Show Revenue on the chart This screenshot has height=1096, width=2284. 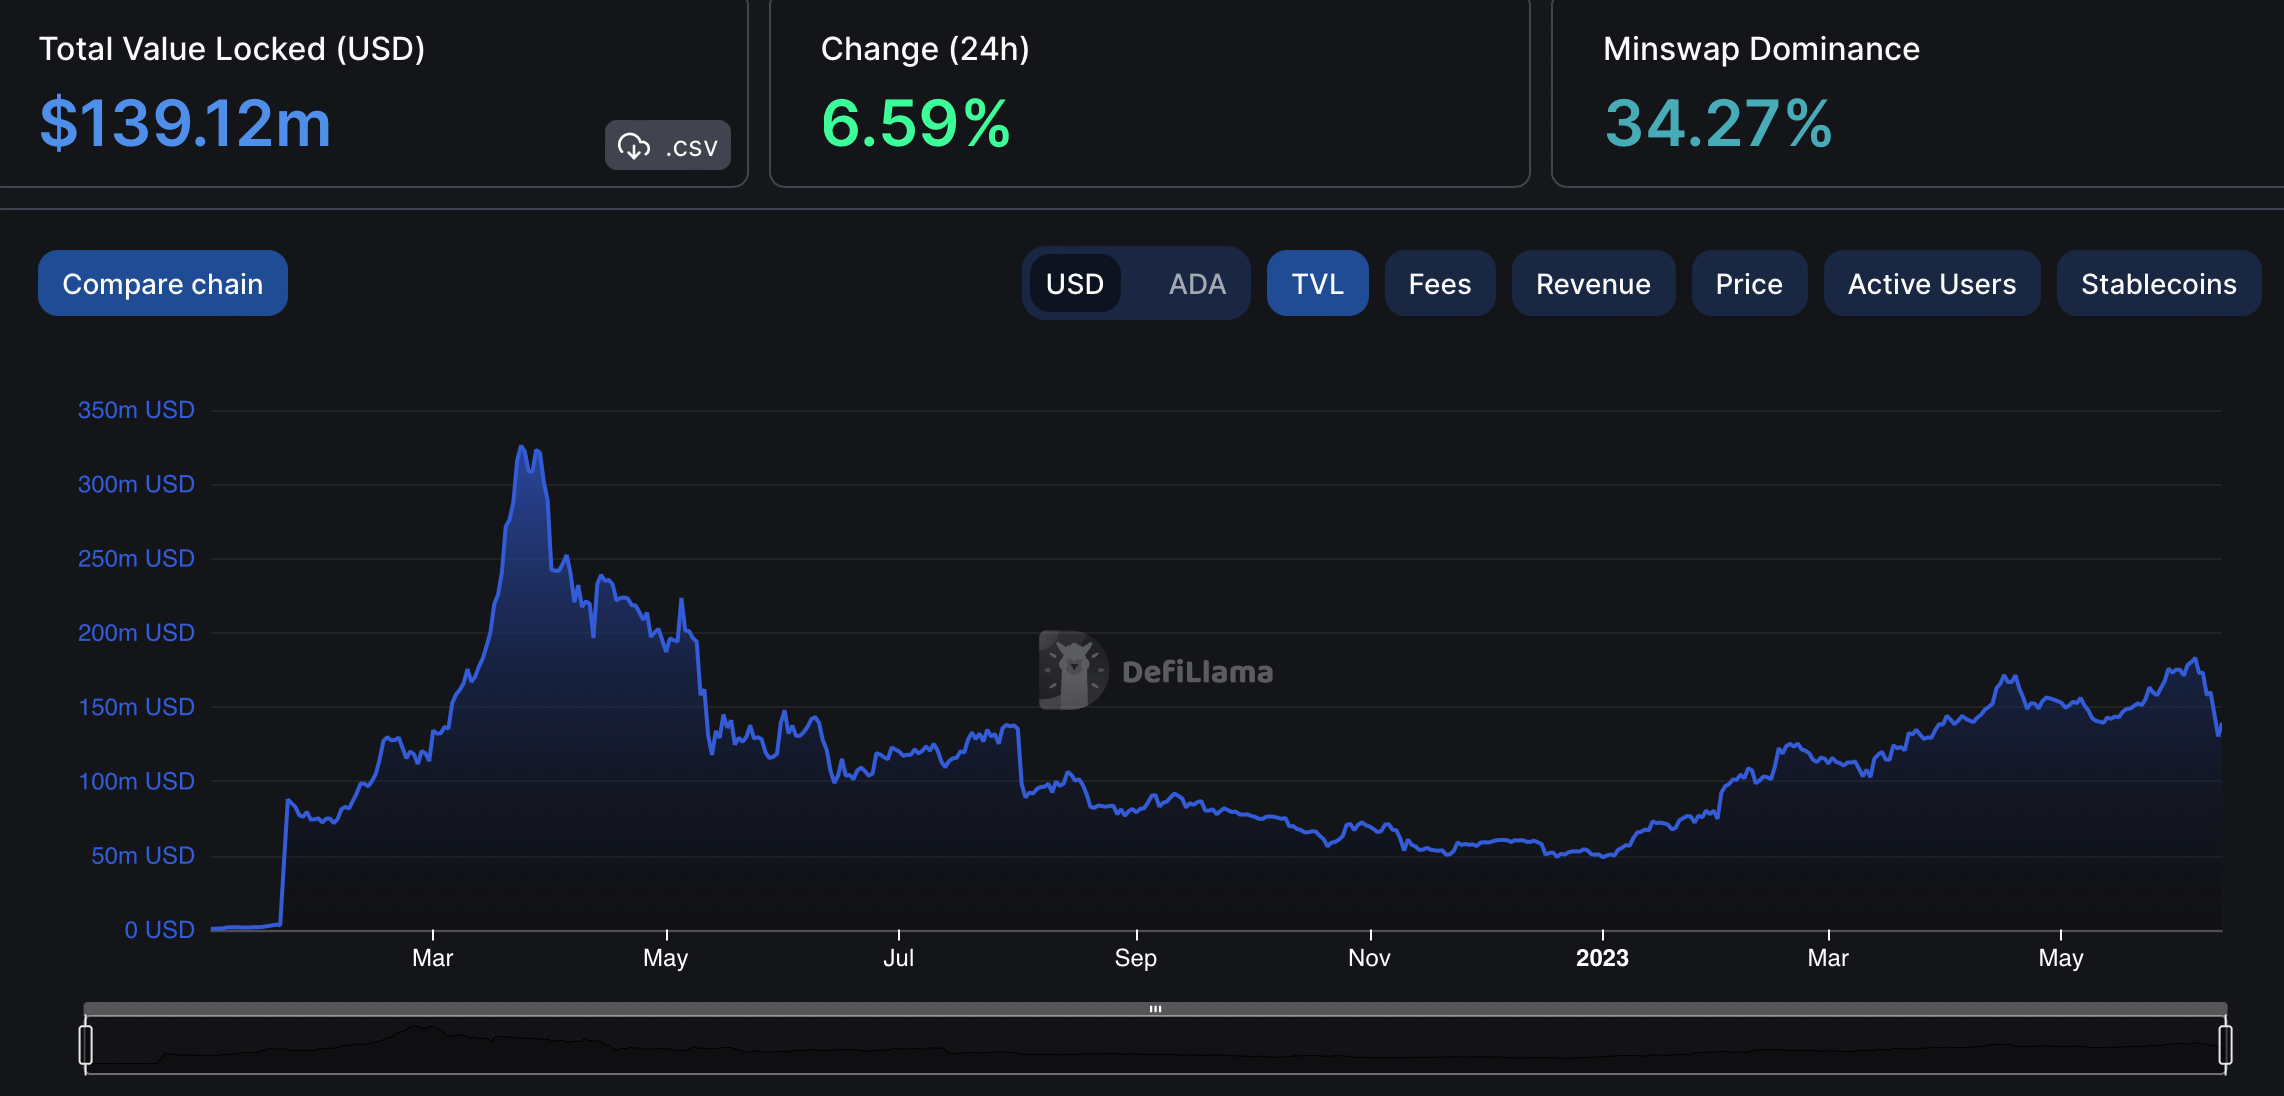[1593, 284]
